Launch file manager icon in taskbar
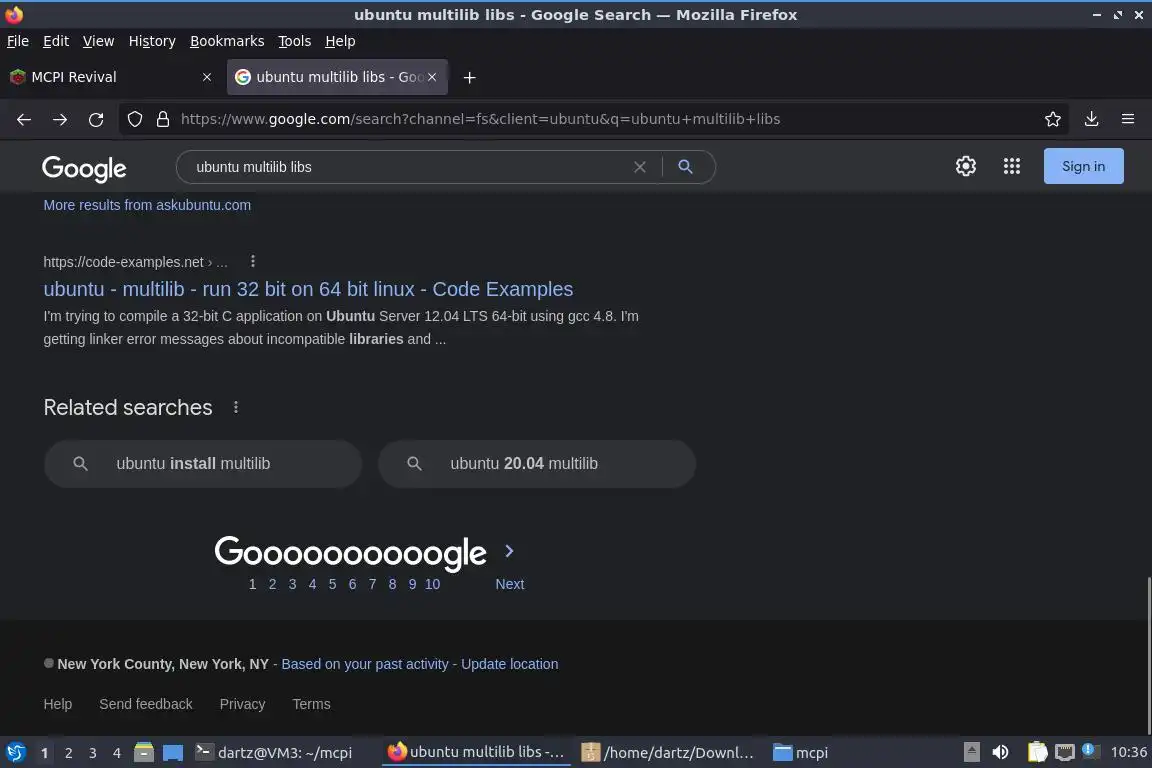 coord(144,752)
